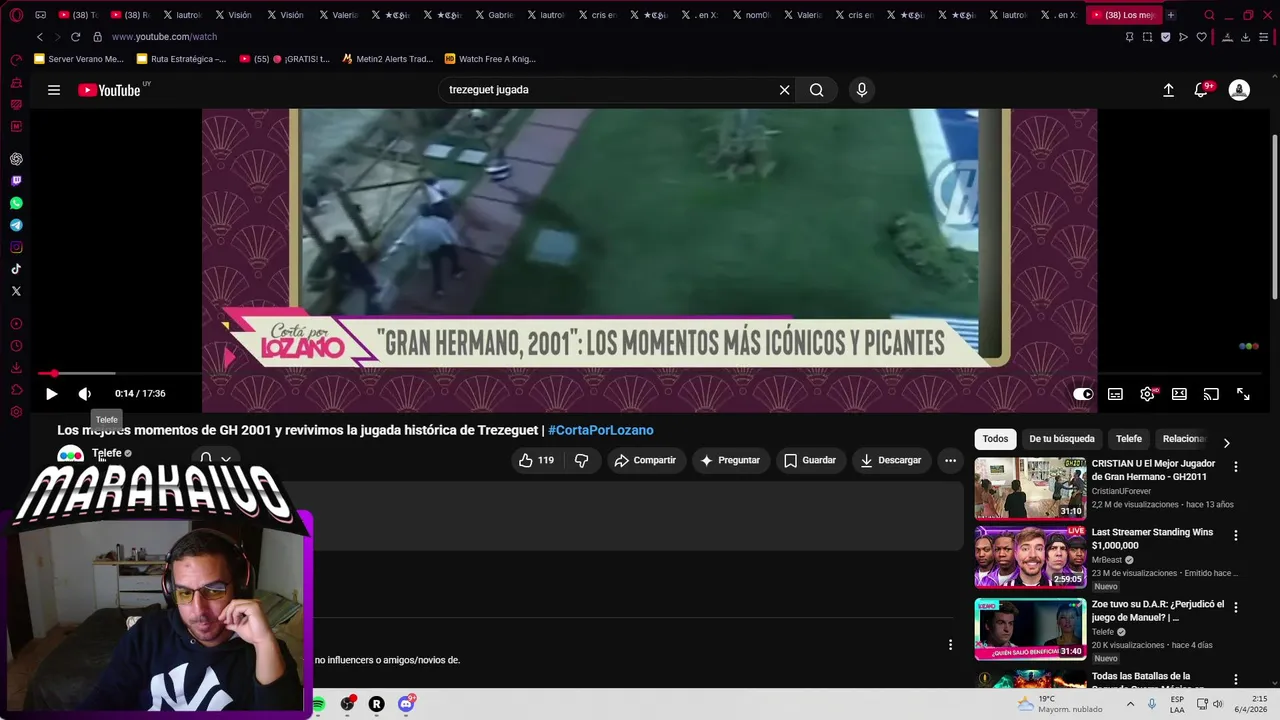Open the subscription bell notification dropdown
This screenshot has height=720, width=1280.
pyautogui.click(x=216, y=459)
